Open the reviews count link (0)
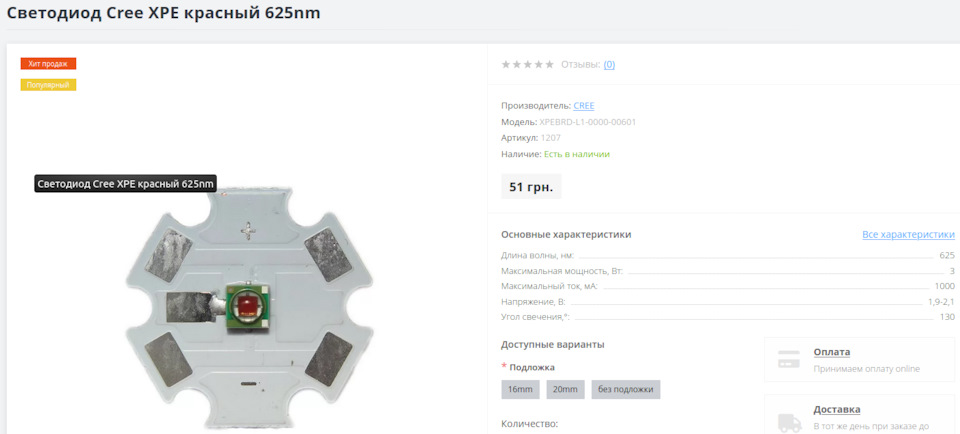The image size is (960, 434). (609, 64)
